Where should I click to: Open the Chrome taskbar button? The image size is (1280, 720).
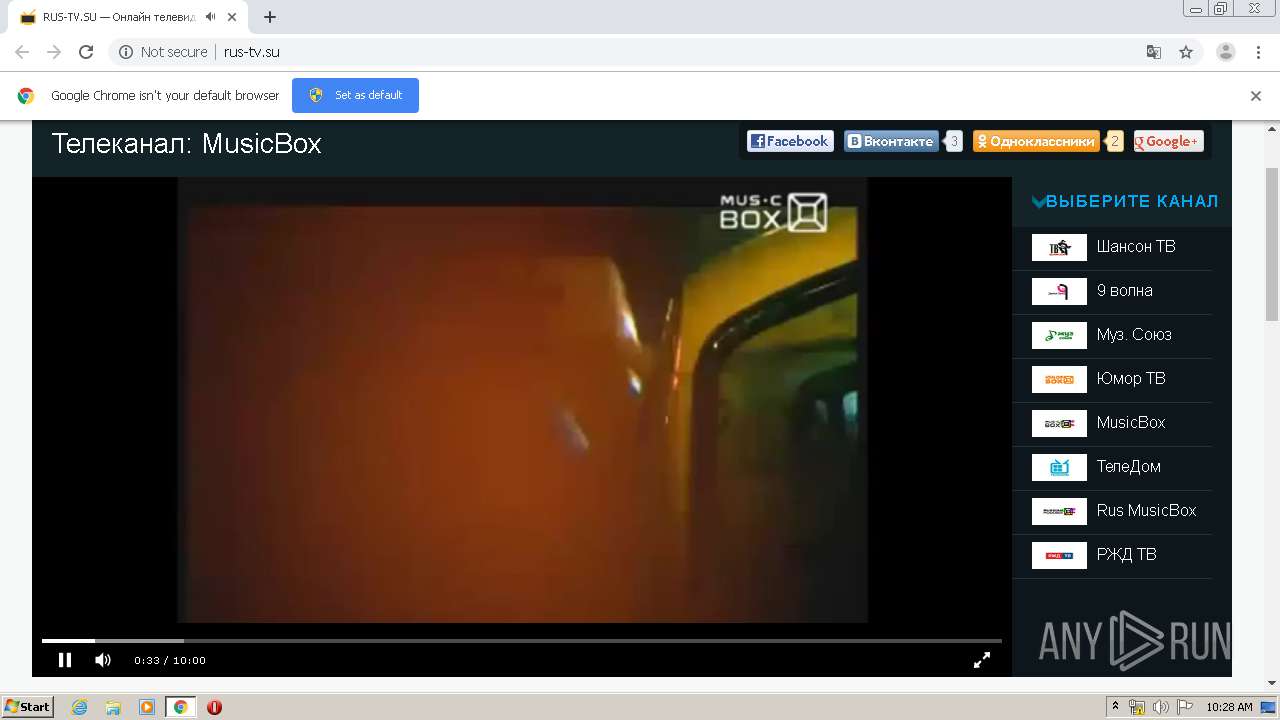[181, 707]
